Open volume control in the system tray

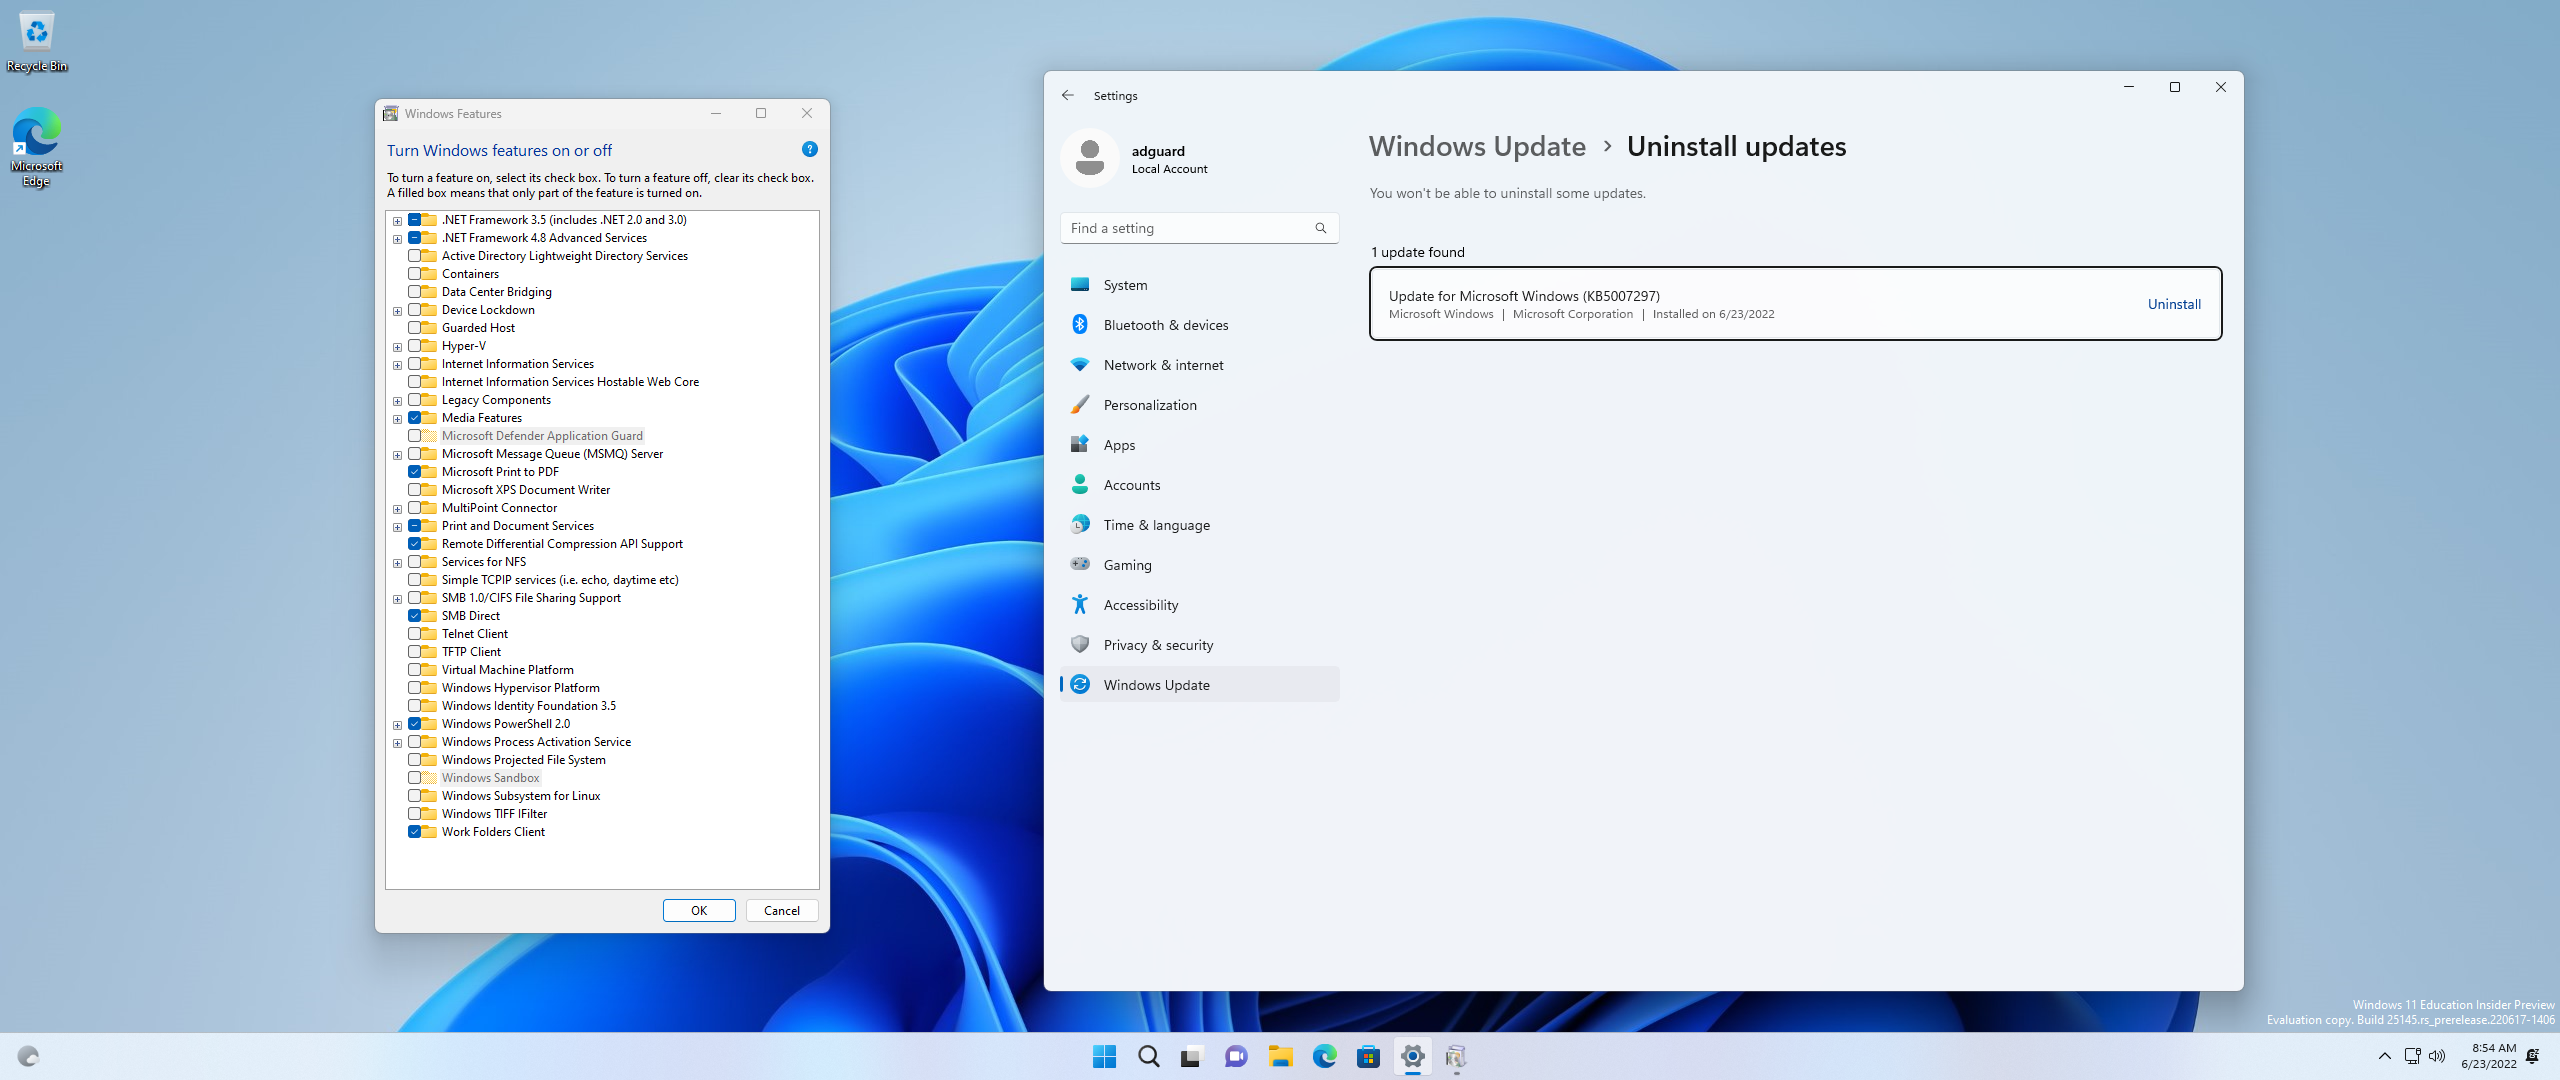coord(2437,1056)
